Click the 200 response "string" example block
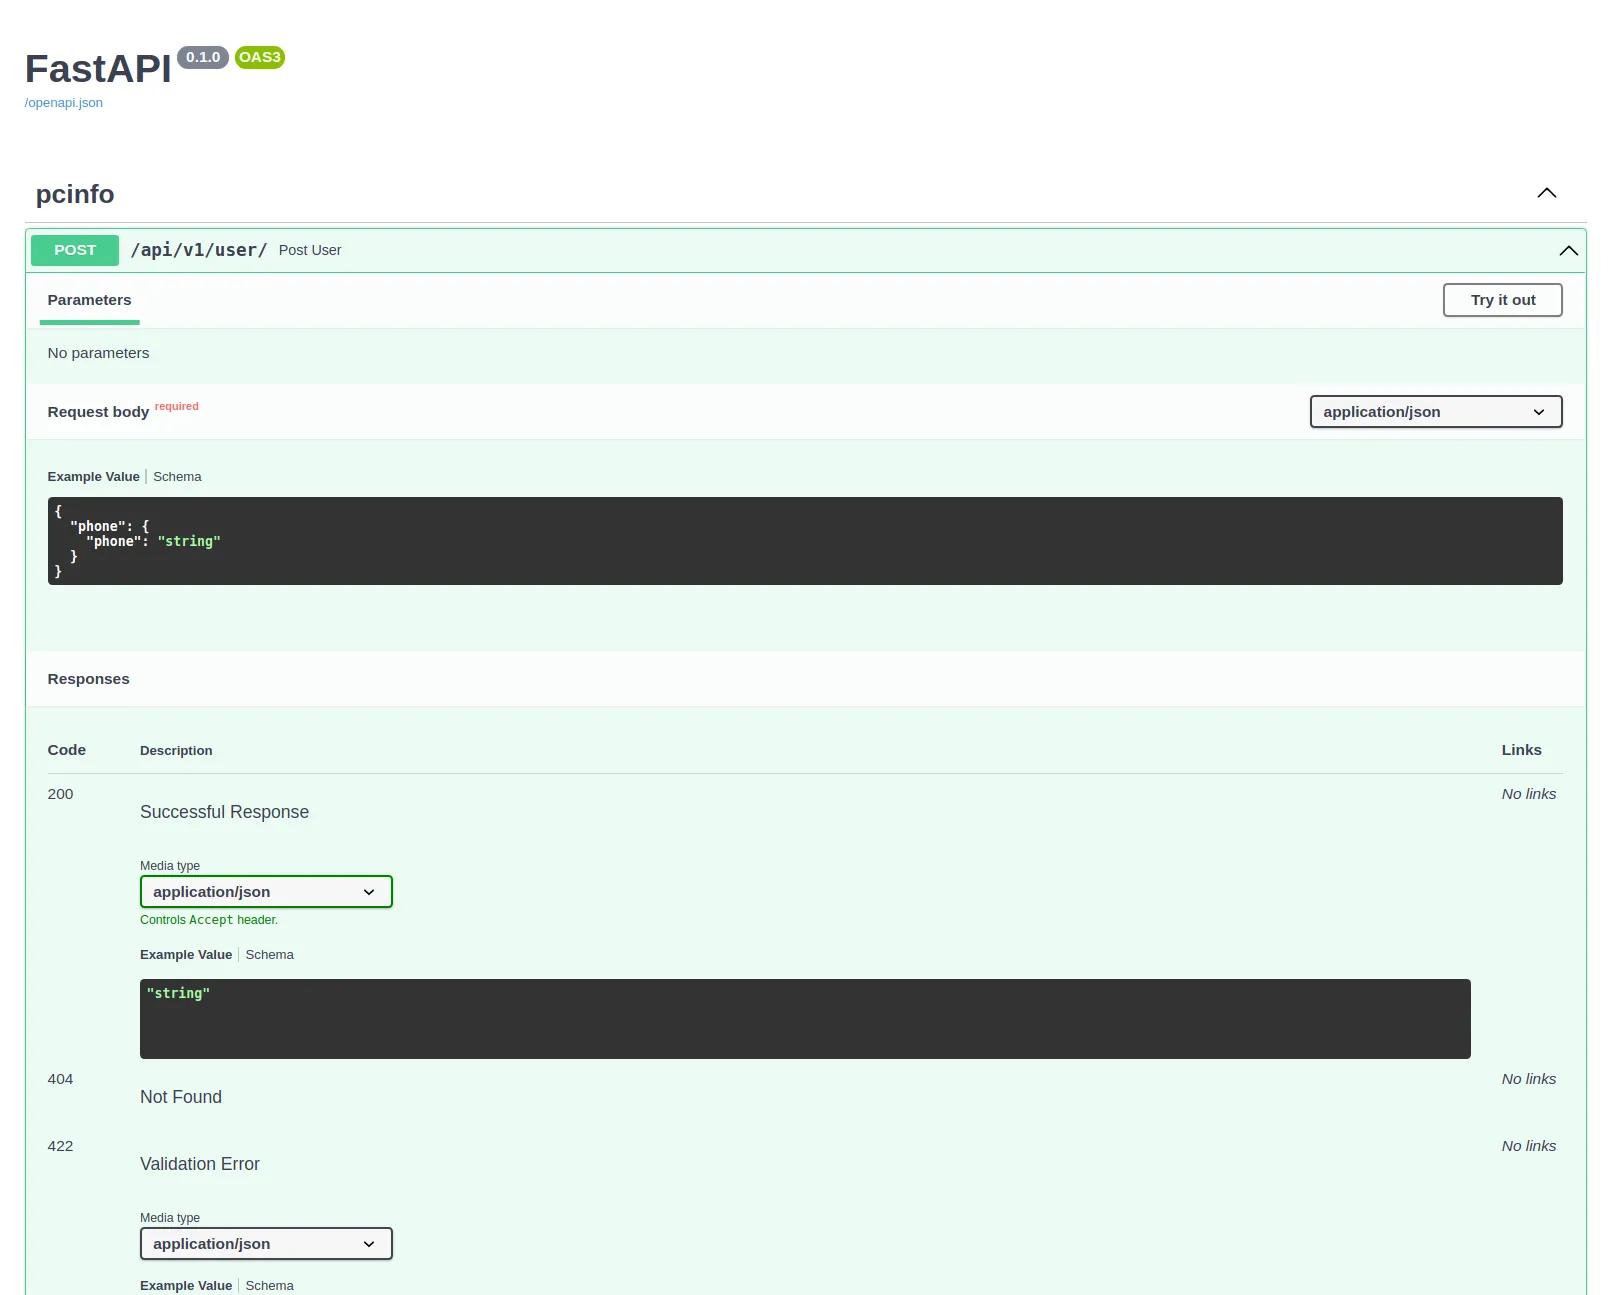 (805, 1019)
